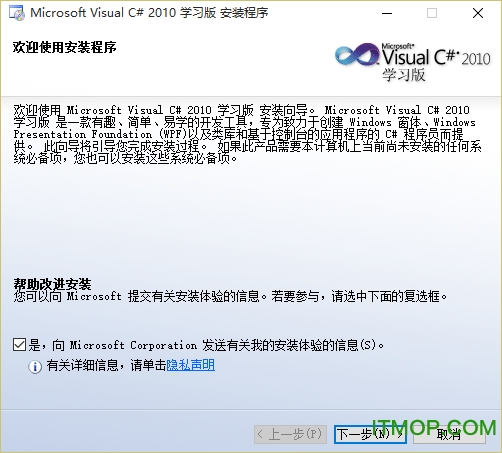Click the 2010 text in the product logo
Viewport: 502px width, 453px height.
[x=476, y=59]
